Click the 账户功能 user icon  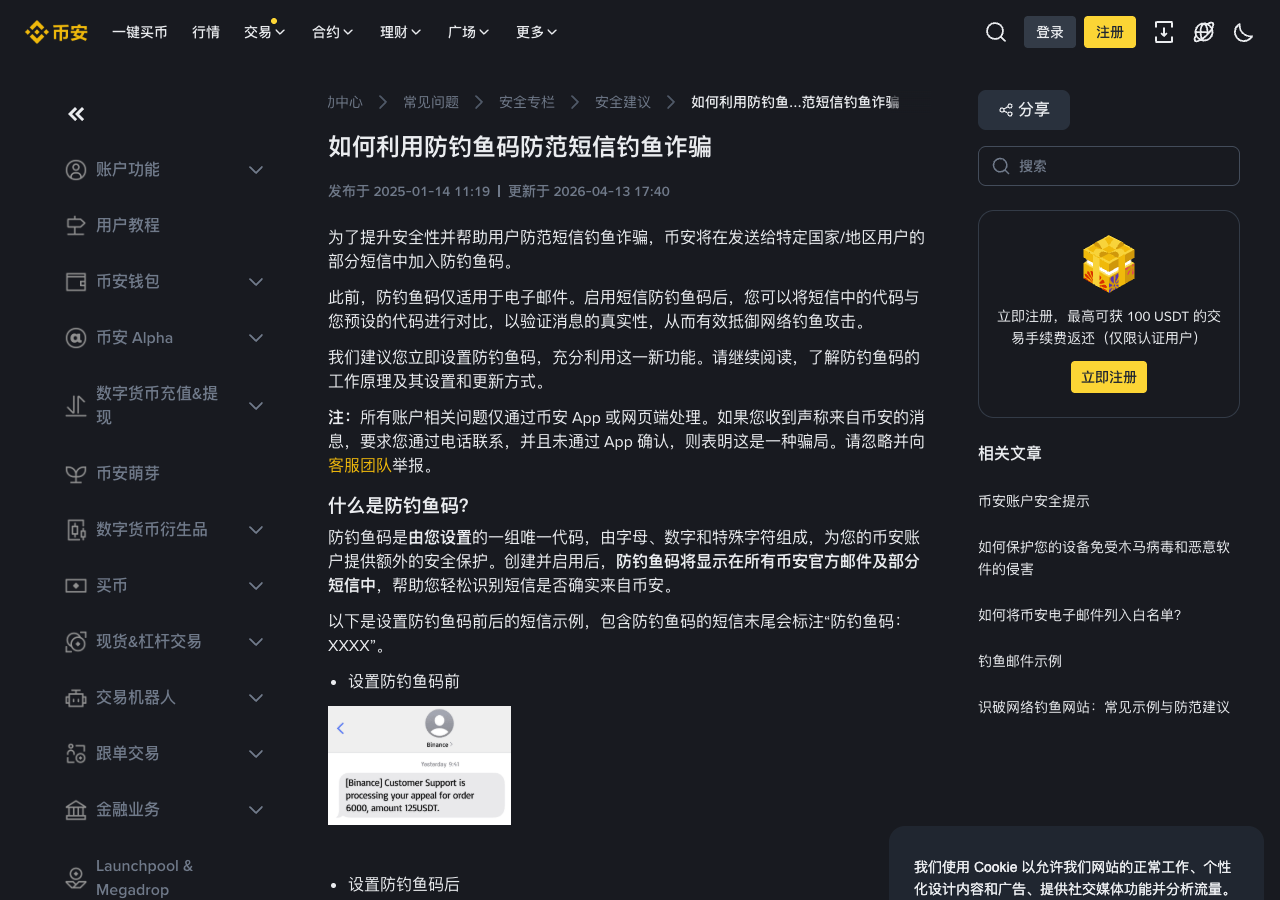76,170
